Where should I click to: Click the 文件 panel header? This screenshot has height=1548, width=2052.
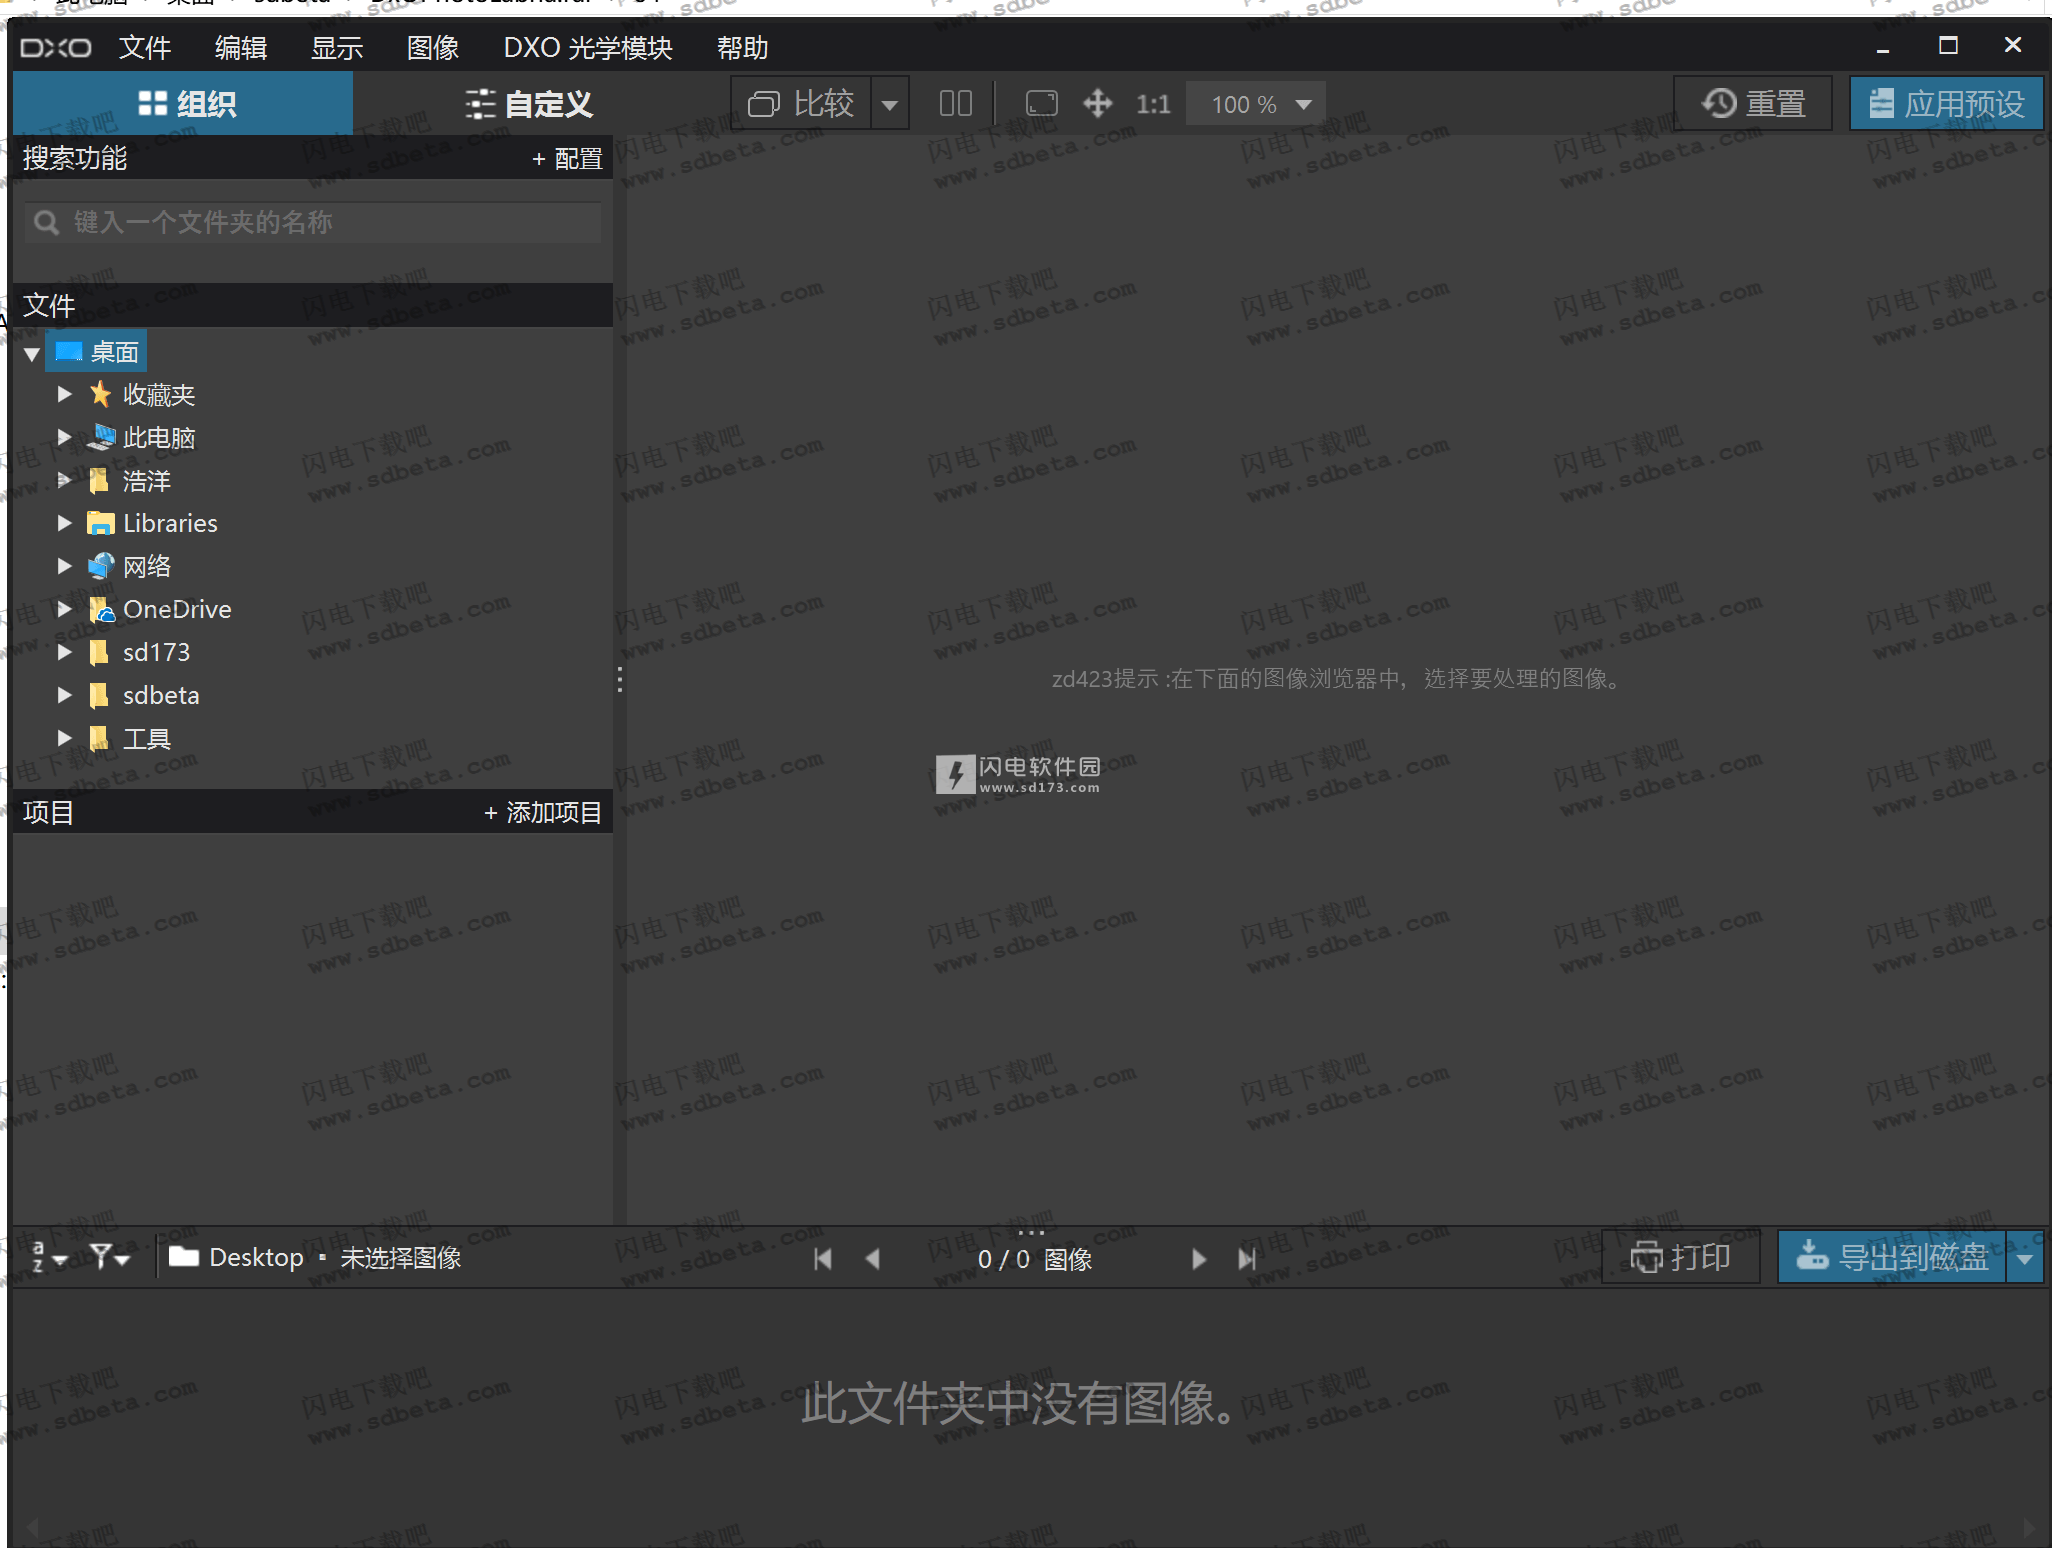point(313,305)
